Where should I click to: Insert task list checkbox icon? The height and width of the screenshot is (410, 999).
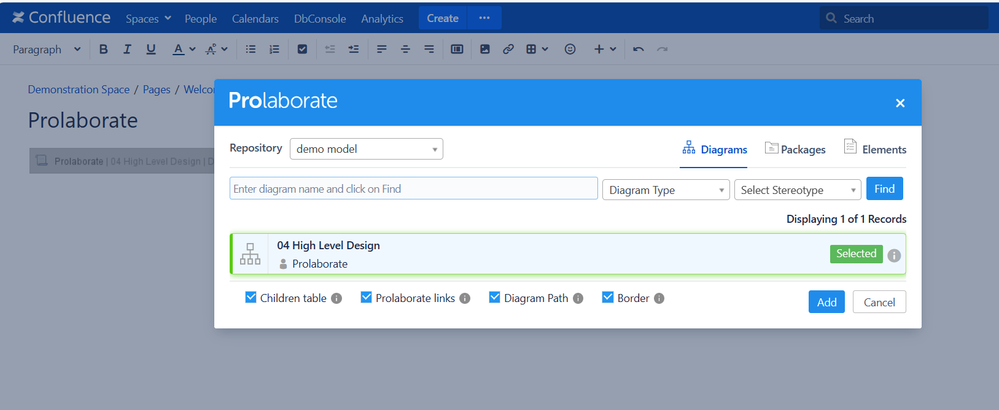pyautogui.click(x=303, y=49)
